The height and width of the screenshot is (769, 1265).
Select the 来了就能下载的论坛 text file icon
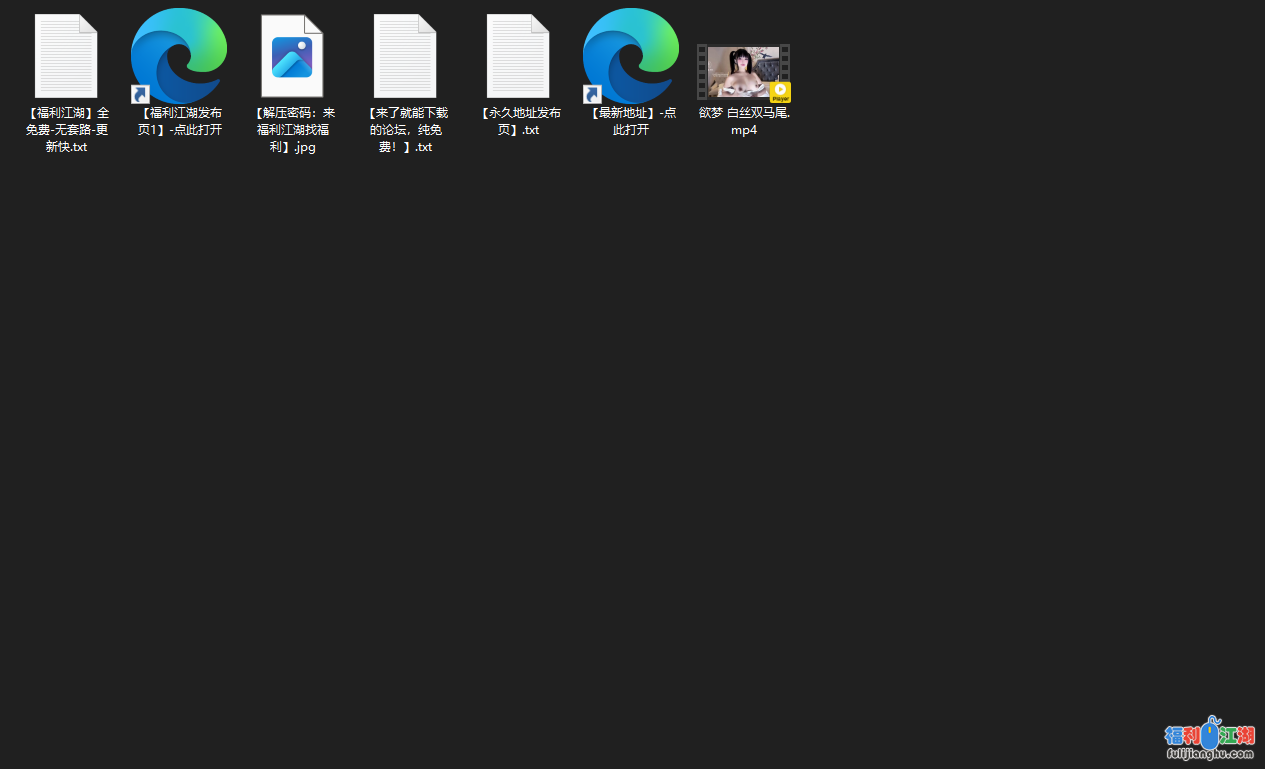(405, 56)
